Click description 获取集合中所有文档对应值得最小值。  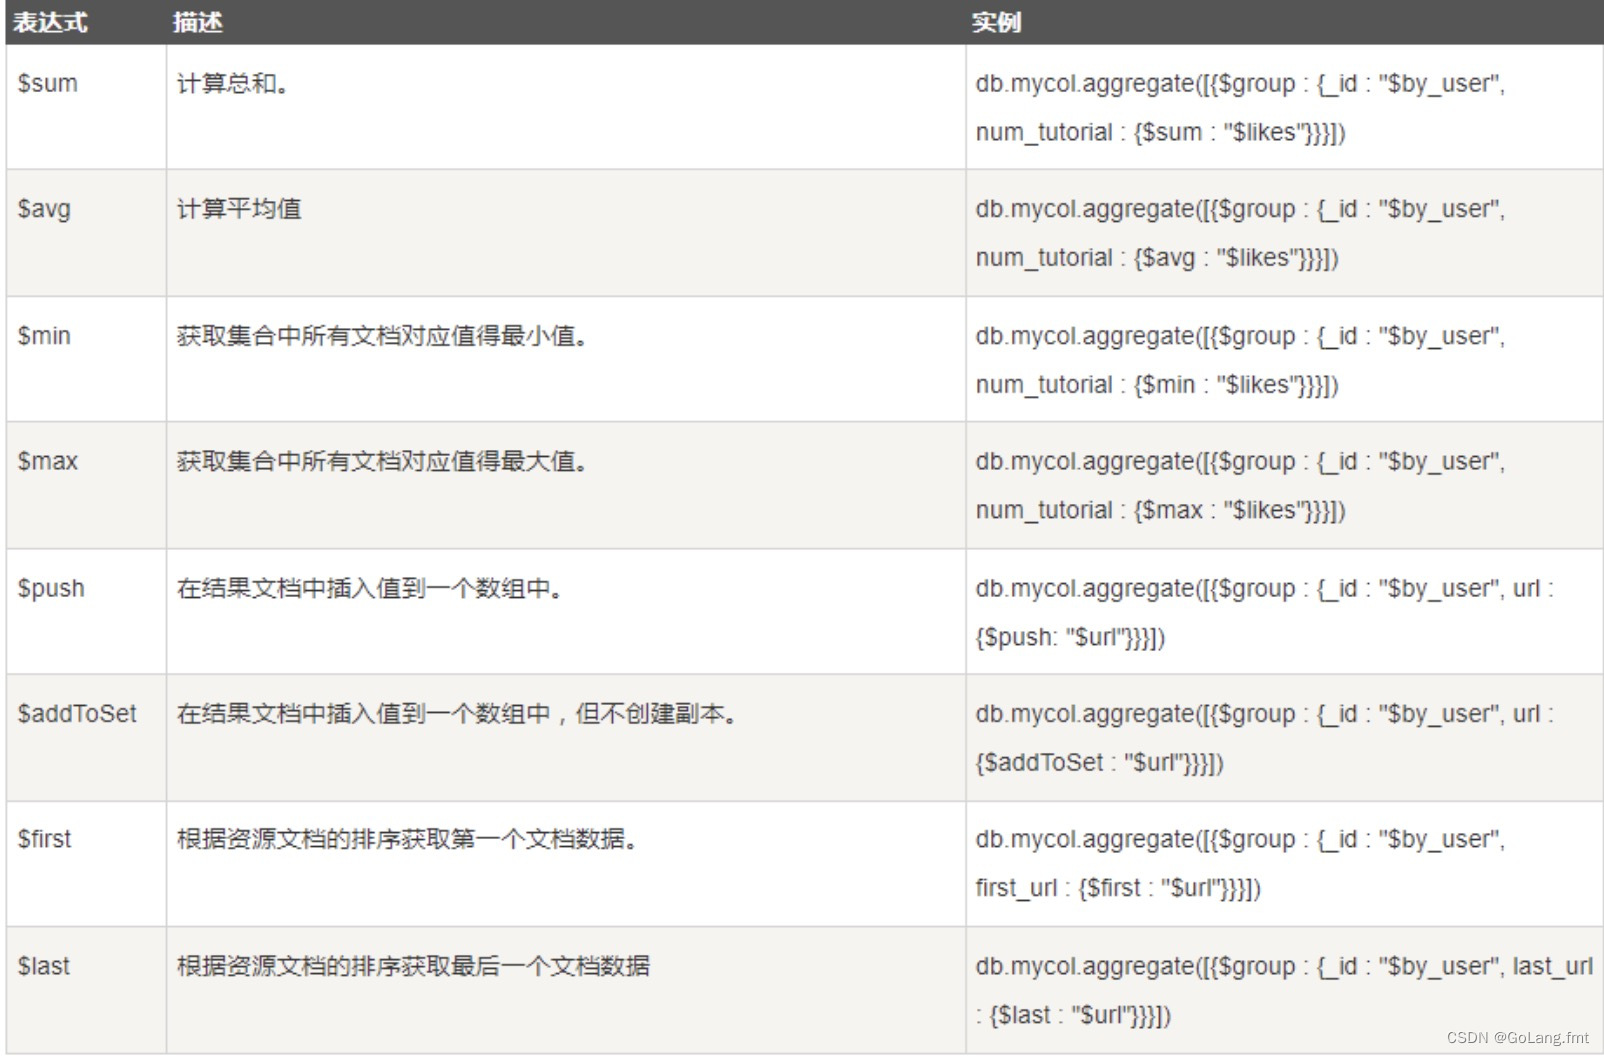click(x=383, y=336)
